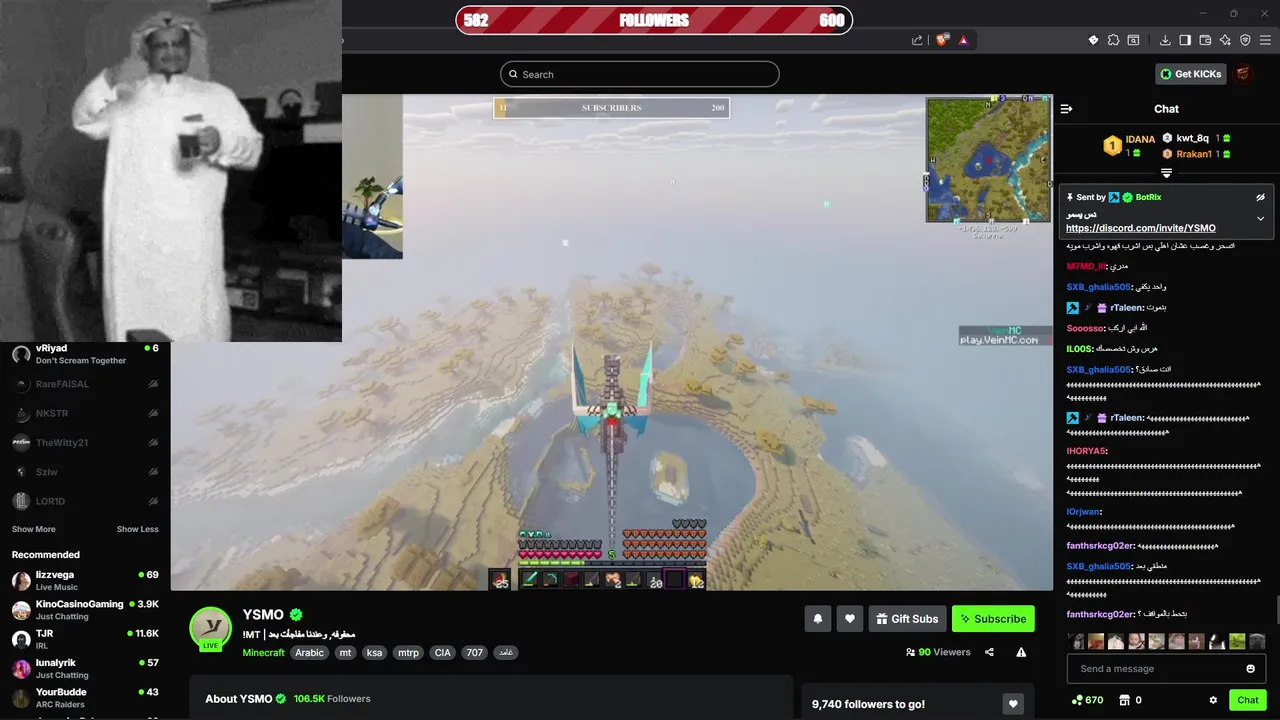Share the stream via share icon
This screenshot has height=720, width=1280.
(989, 652)
